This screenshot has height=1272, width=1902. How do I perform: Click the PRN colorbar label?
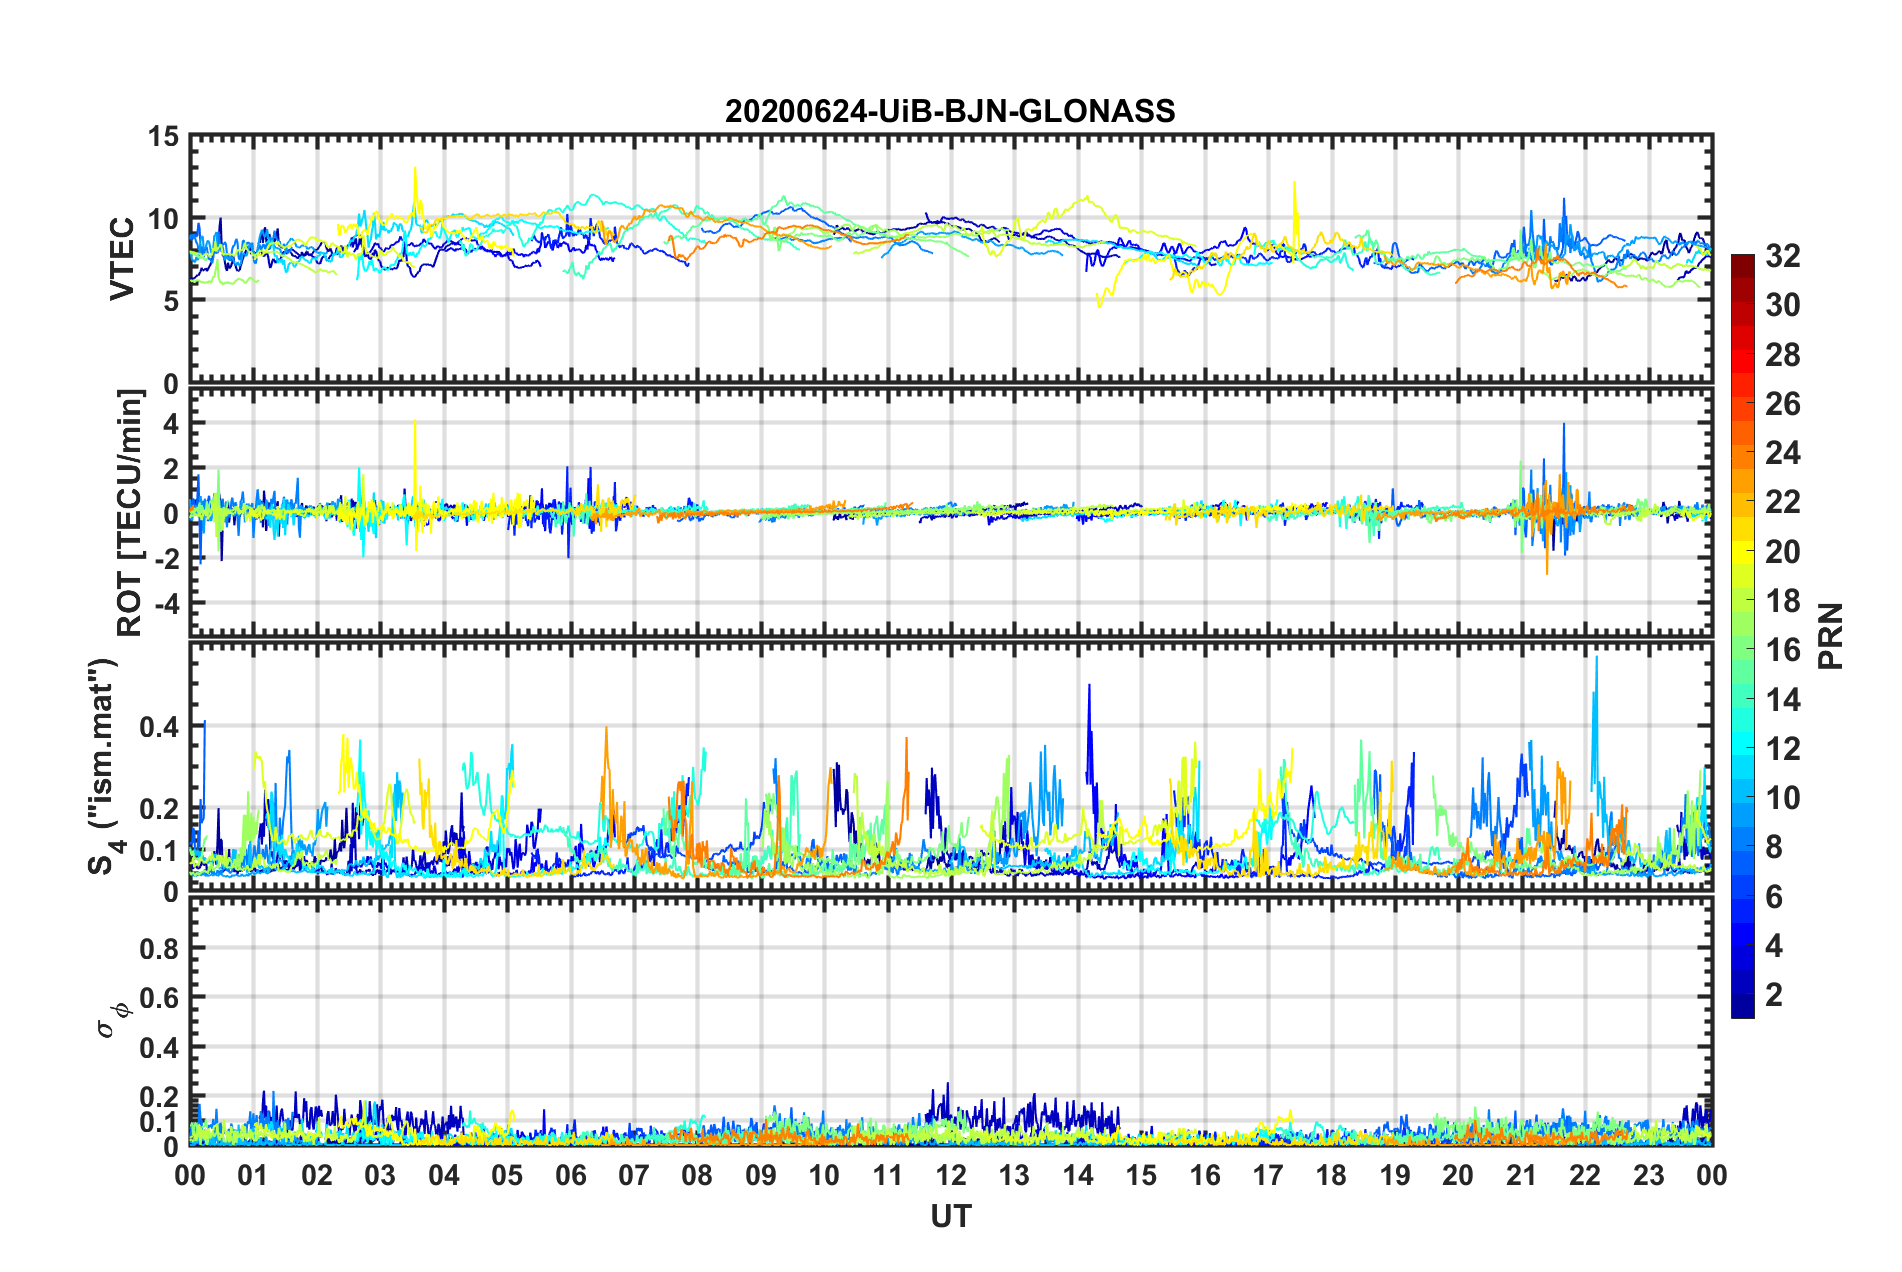(x=1831, y=636)
